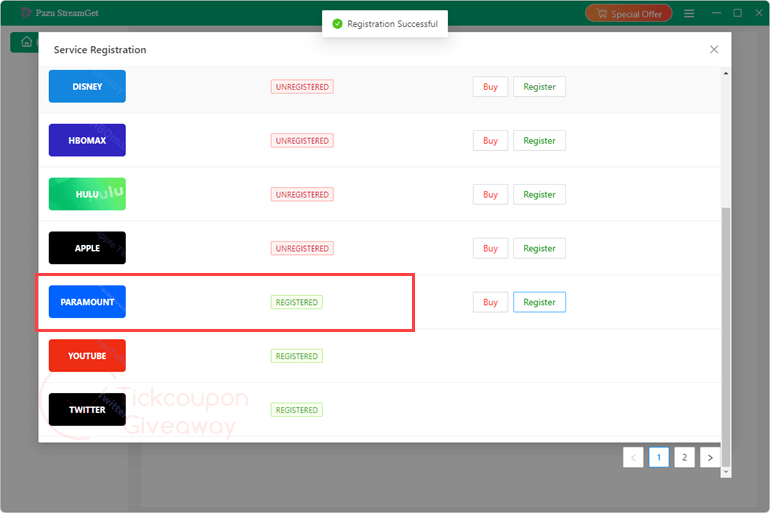The image size is (770, 513).
Task: Click the TWITTER service tile
Action: pos(87,409)
